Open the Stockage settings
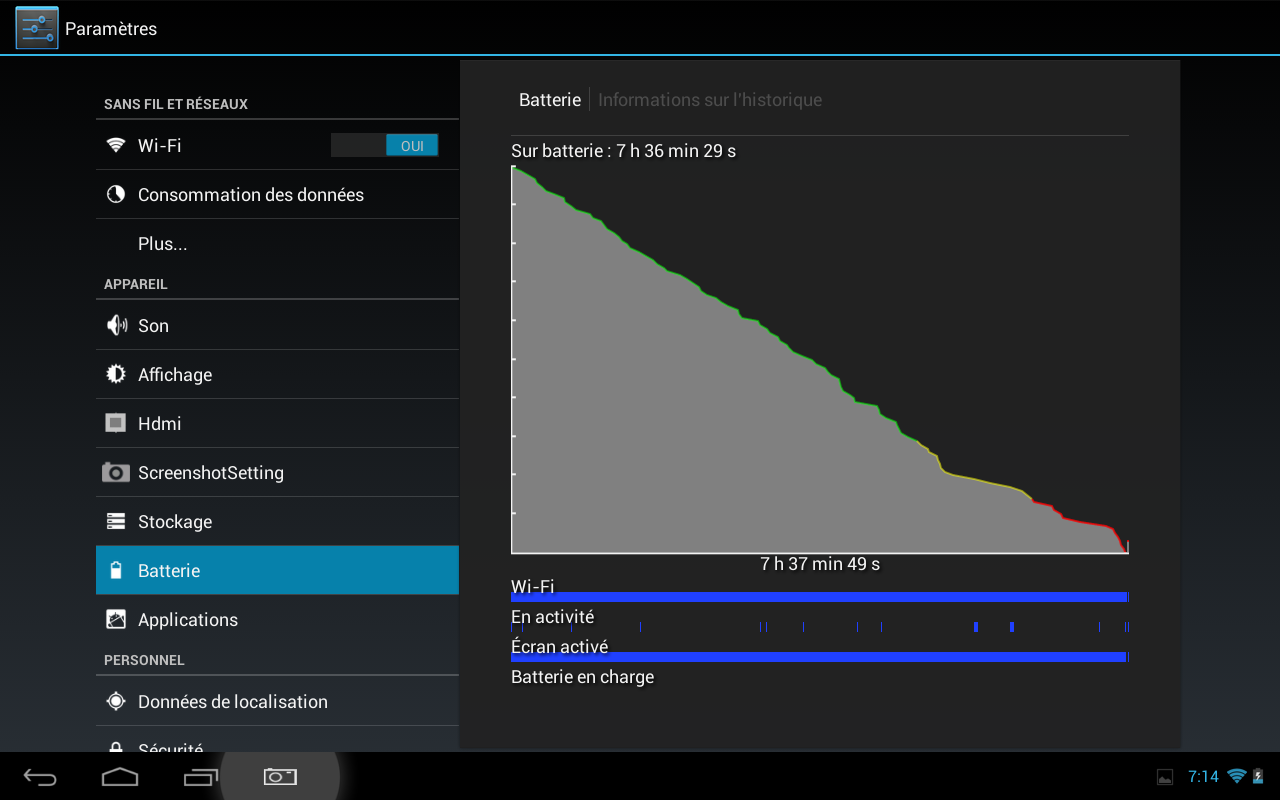The image size is (1280, 800). click(x=277, y=521)
